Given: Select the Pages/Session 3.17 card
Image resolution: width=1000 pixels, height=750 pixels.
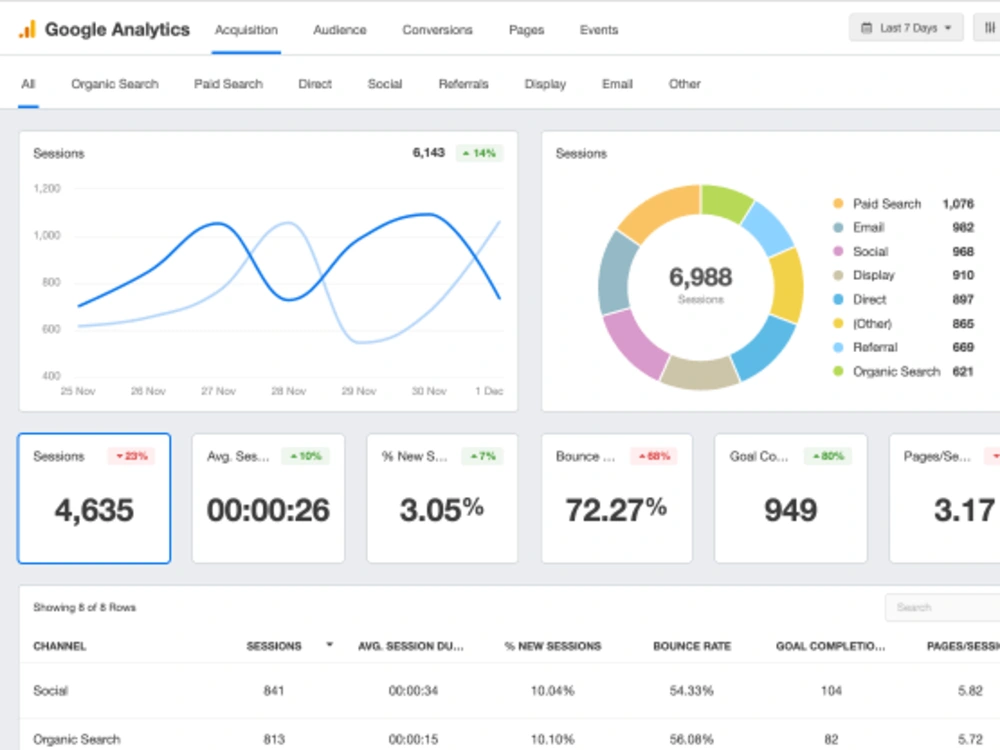Looking at the screenshot, I should pos(945,498).
